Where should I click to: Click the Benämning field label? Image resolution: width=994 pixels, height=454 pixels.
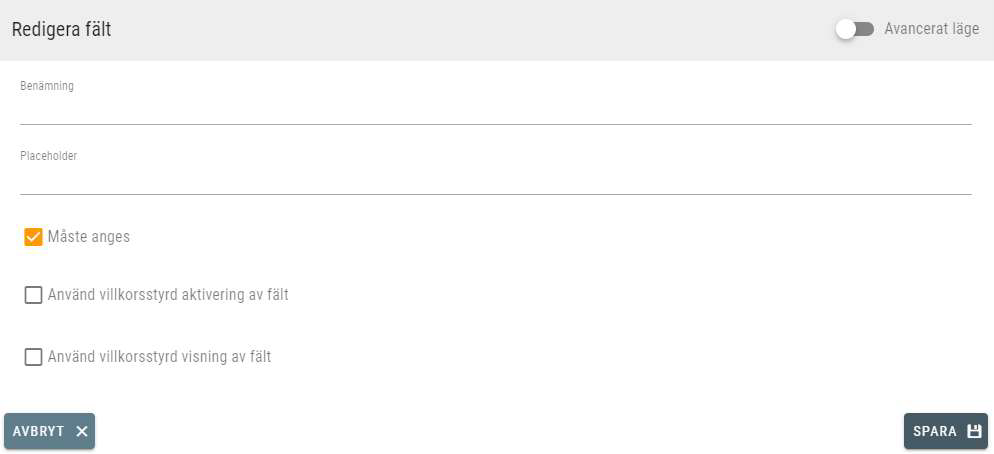pyautogui.click(x=47, y=86)
